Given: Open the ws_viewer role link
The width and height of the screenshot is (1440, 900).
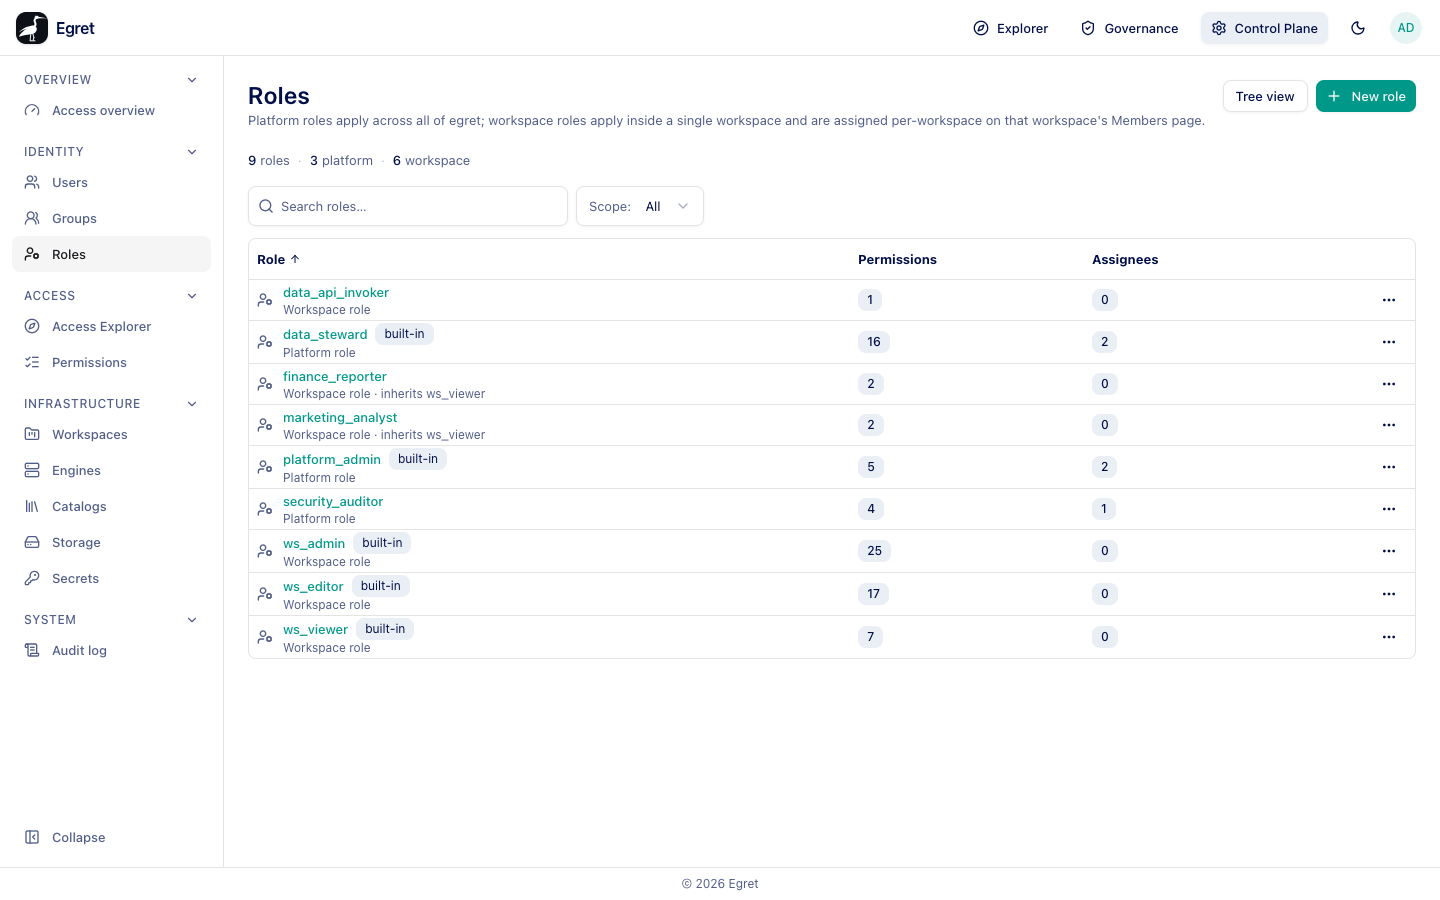Looking at the screenshot, I should pyautogui.click(x=315, y=629).
